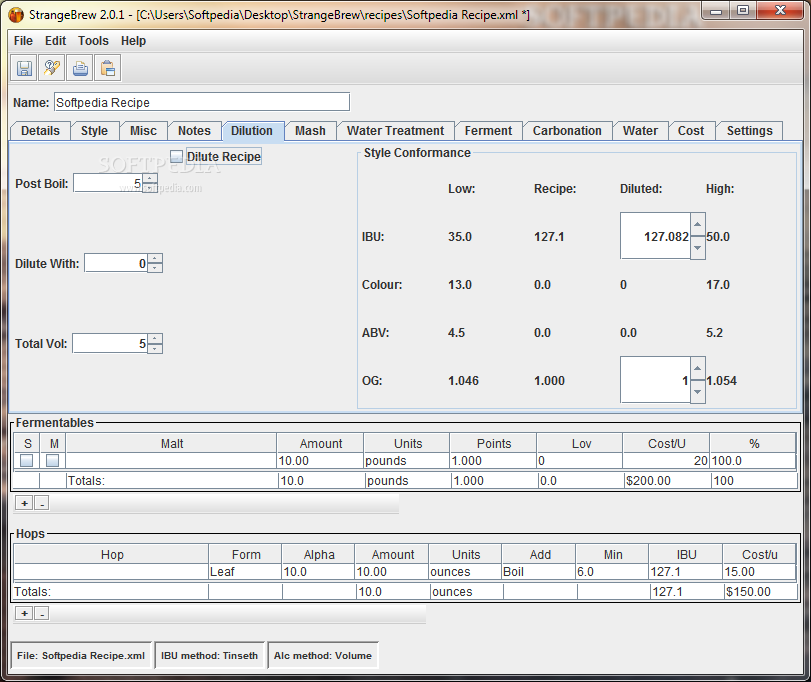811x682 pixels.
Task: Click the hop Cost/u cell 15.00
Action: click(759, 571)
